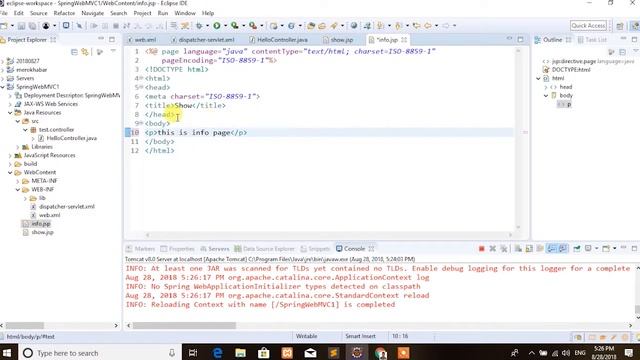640x360 pixels.
Task: Click the Open Perspective icon near Quick Access
Action: click(620, 26)
